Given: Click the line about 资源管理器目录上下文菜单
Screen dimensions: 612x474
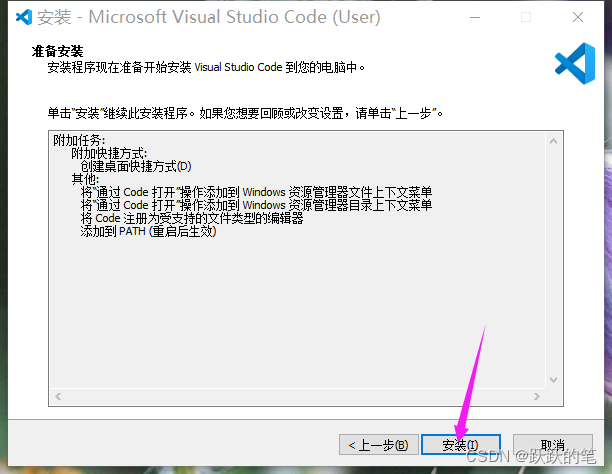Looking at the screenshot, I should 256,205.
